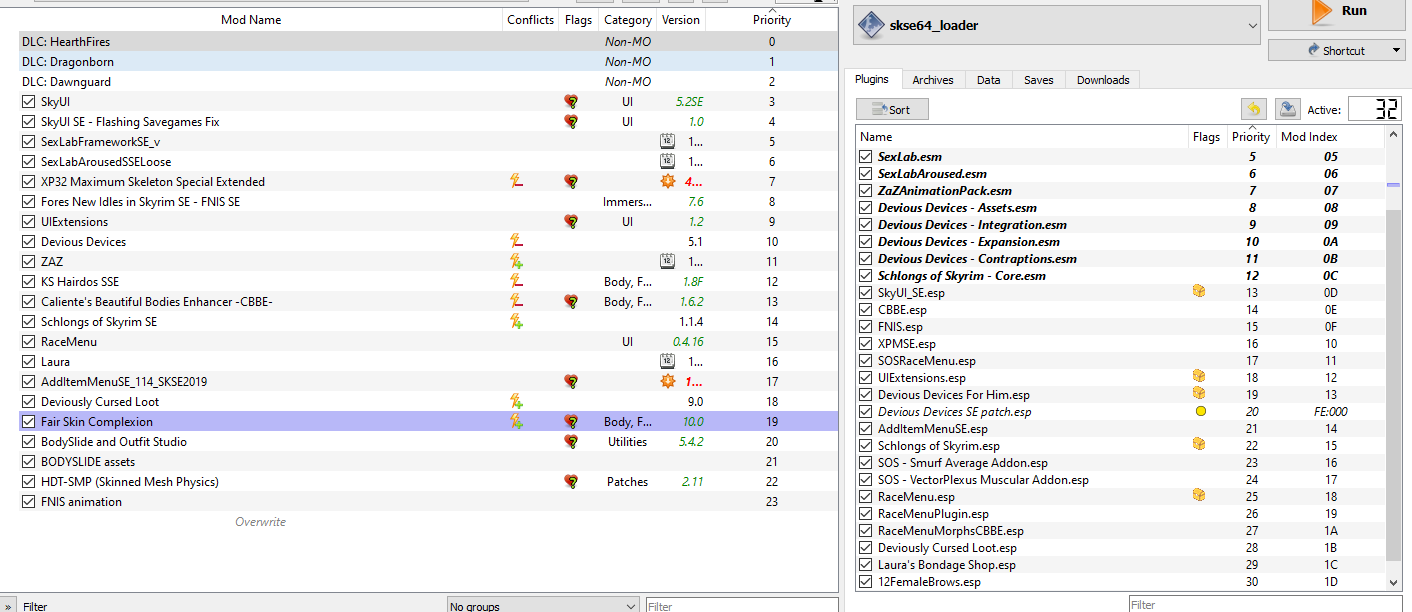Click the archive flag icon for SkyUI_SE.esp
The height and width of the screenshot is (612, 1412).
point(1199,292)
